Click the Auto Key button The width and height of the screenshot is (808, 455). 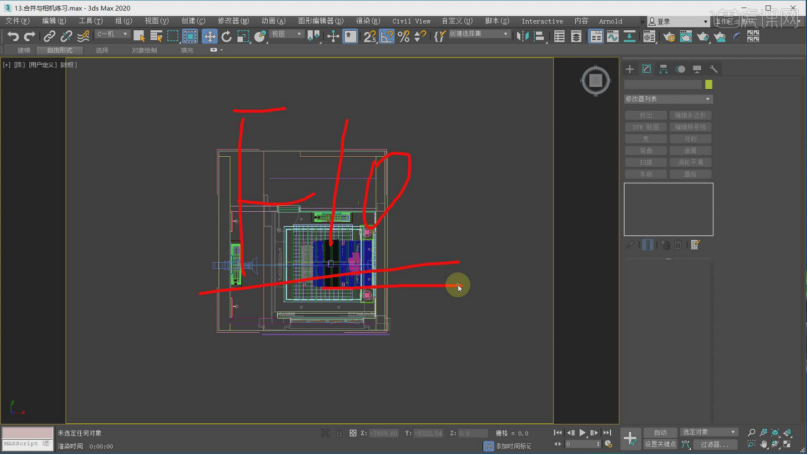click(x=660, y=432)
